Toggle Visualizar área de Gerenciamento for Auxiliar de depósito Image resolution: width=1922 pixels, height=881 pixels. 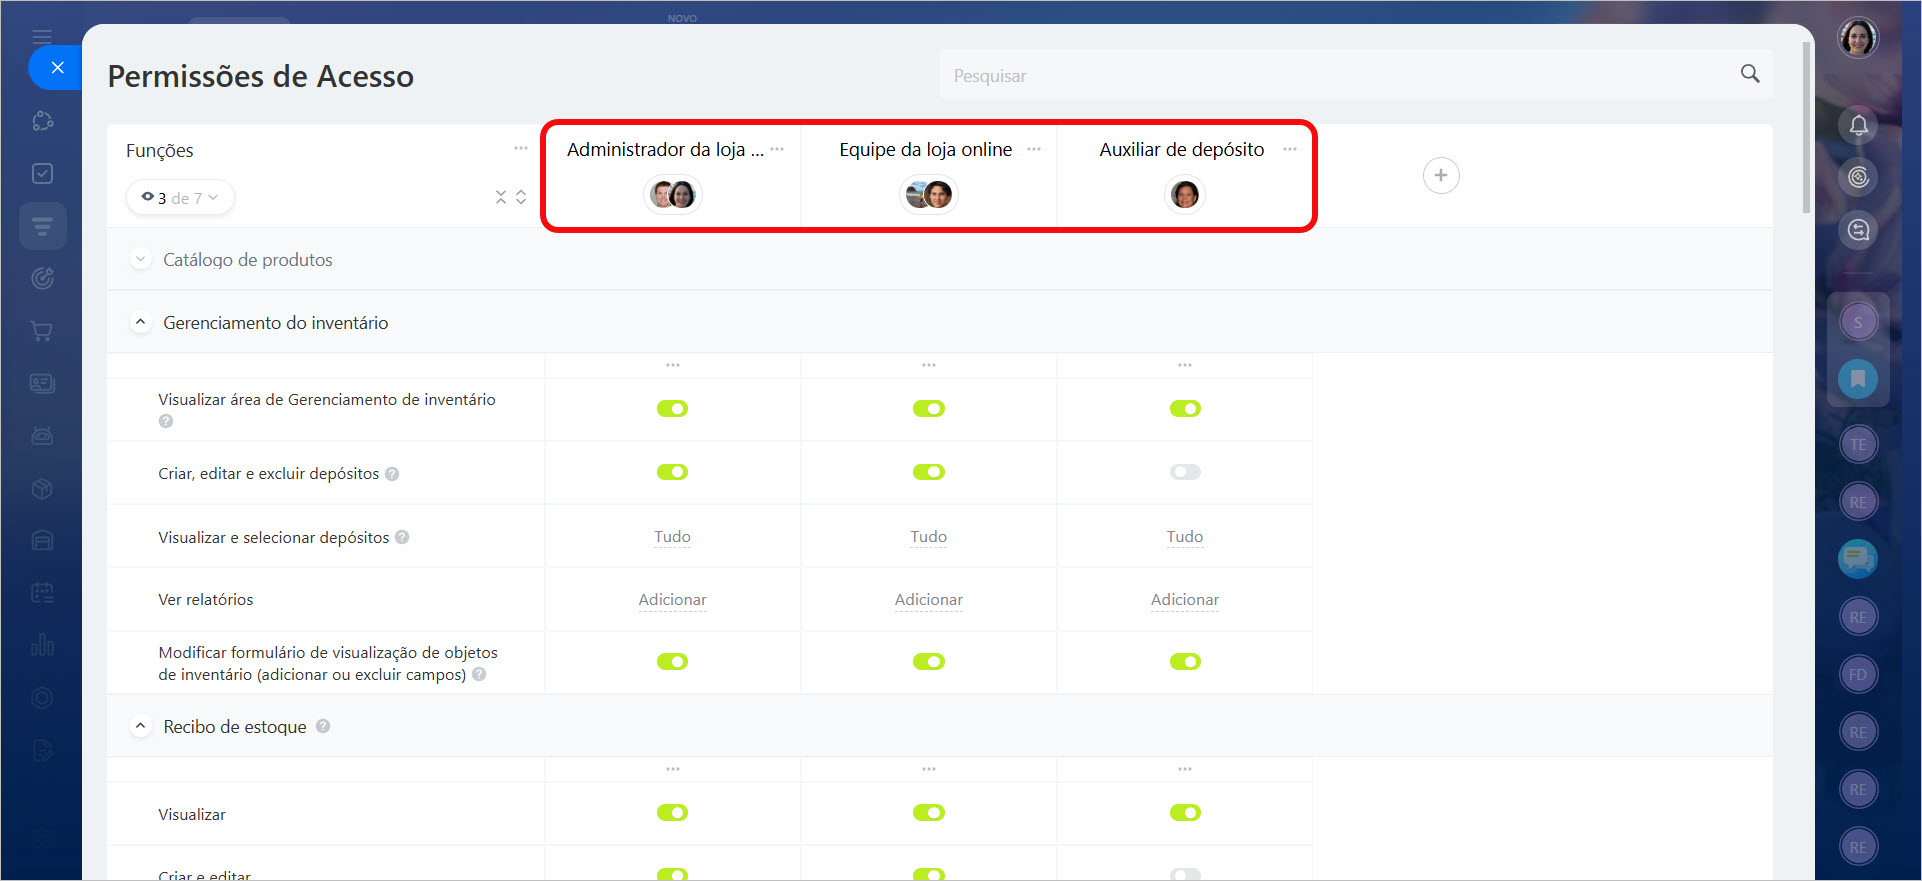click(1185, 409)
